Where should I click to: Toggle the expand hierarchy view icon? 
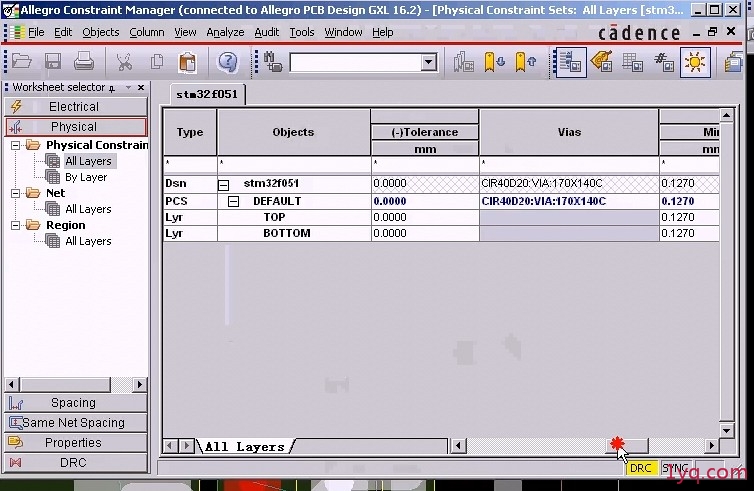tap(570, 63)
